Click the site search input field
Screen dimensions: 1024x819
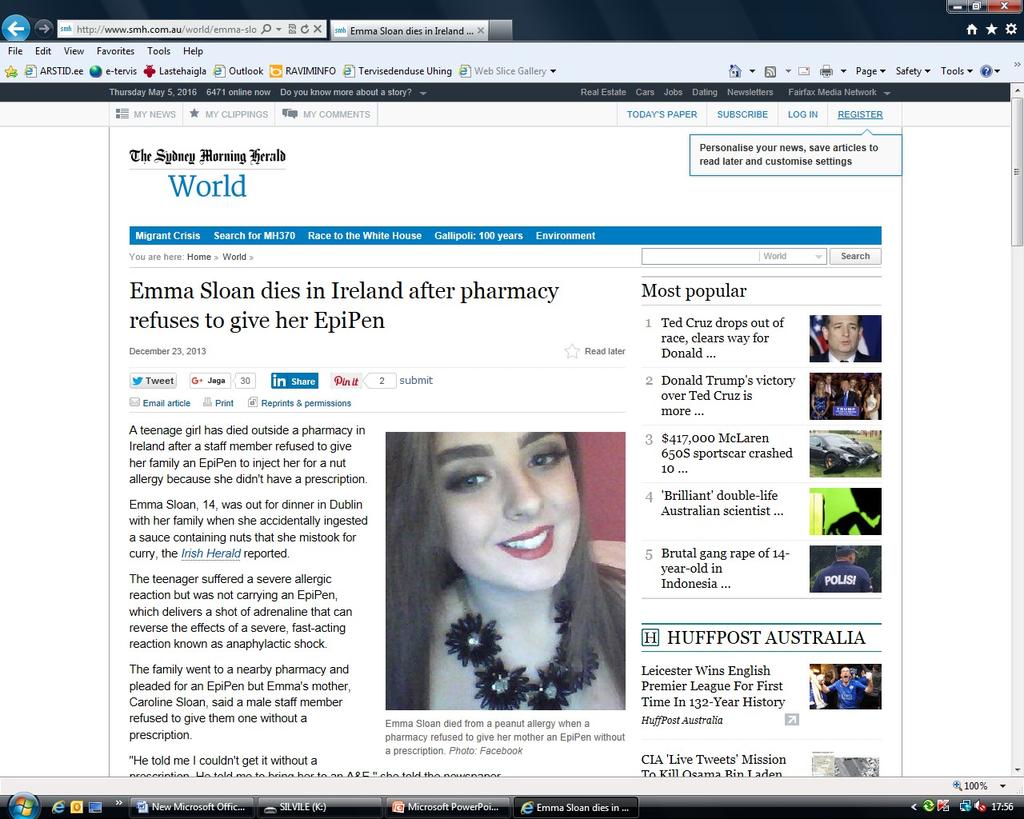click(700, 256)
